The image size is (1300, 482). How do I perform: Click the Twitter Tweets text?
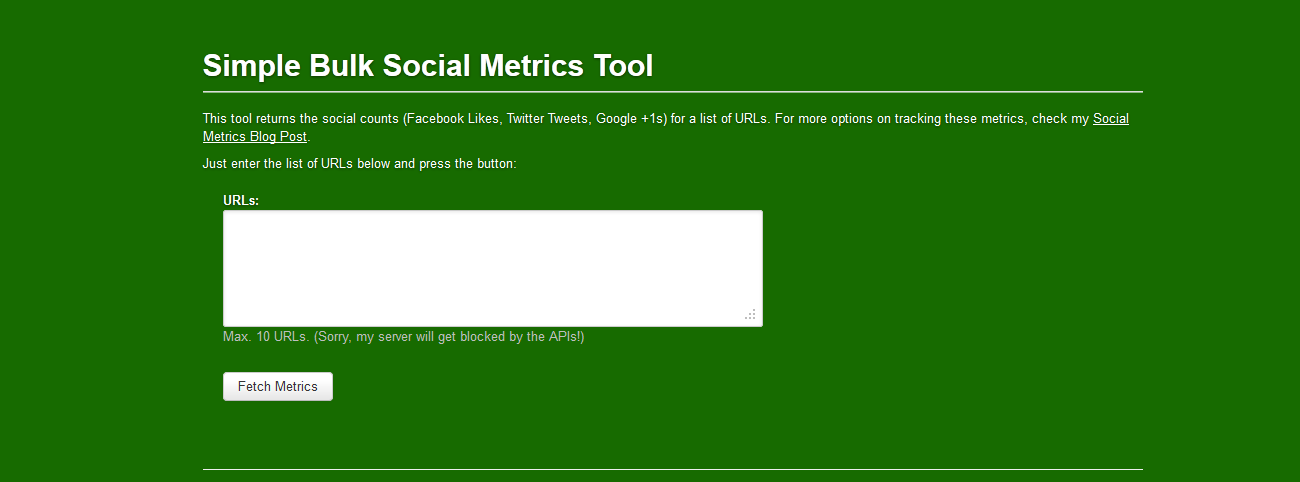click(546, 119)
